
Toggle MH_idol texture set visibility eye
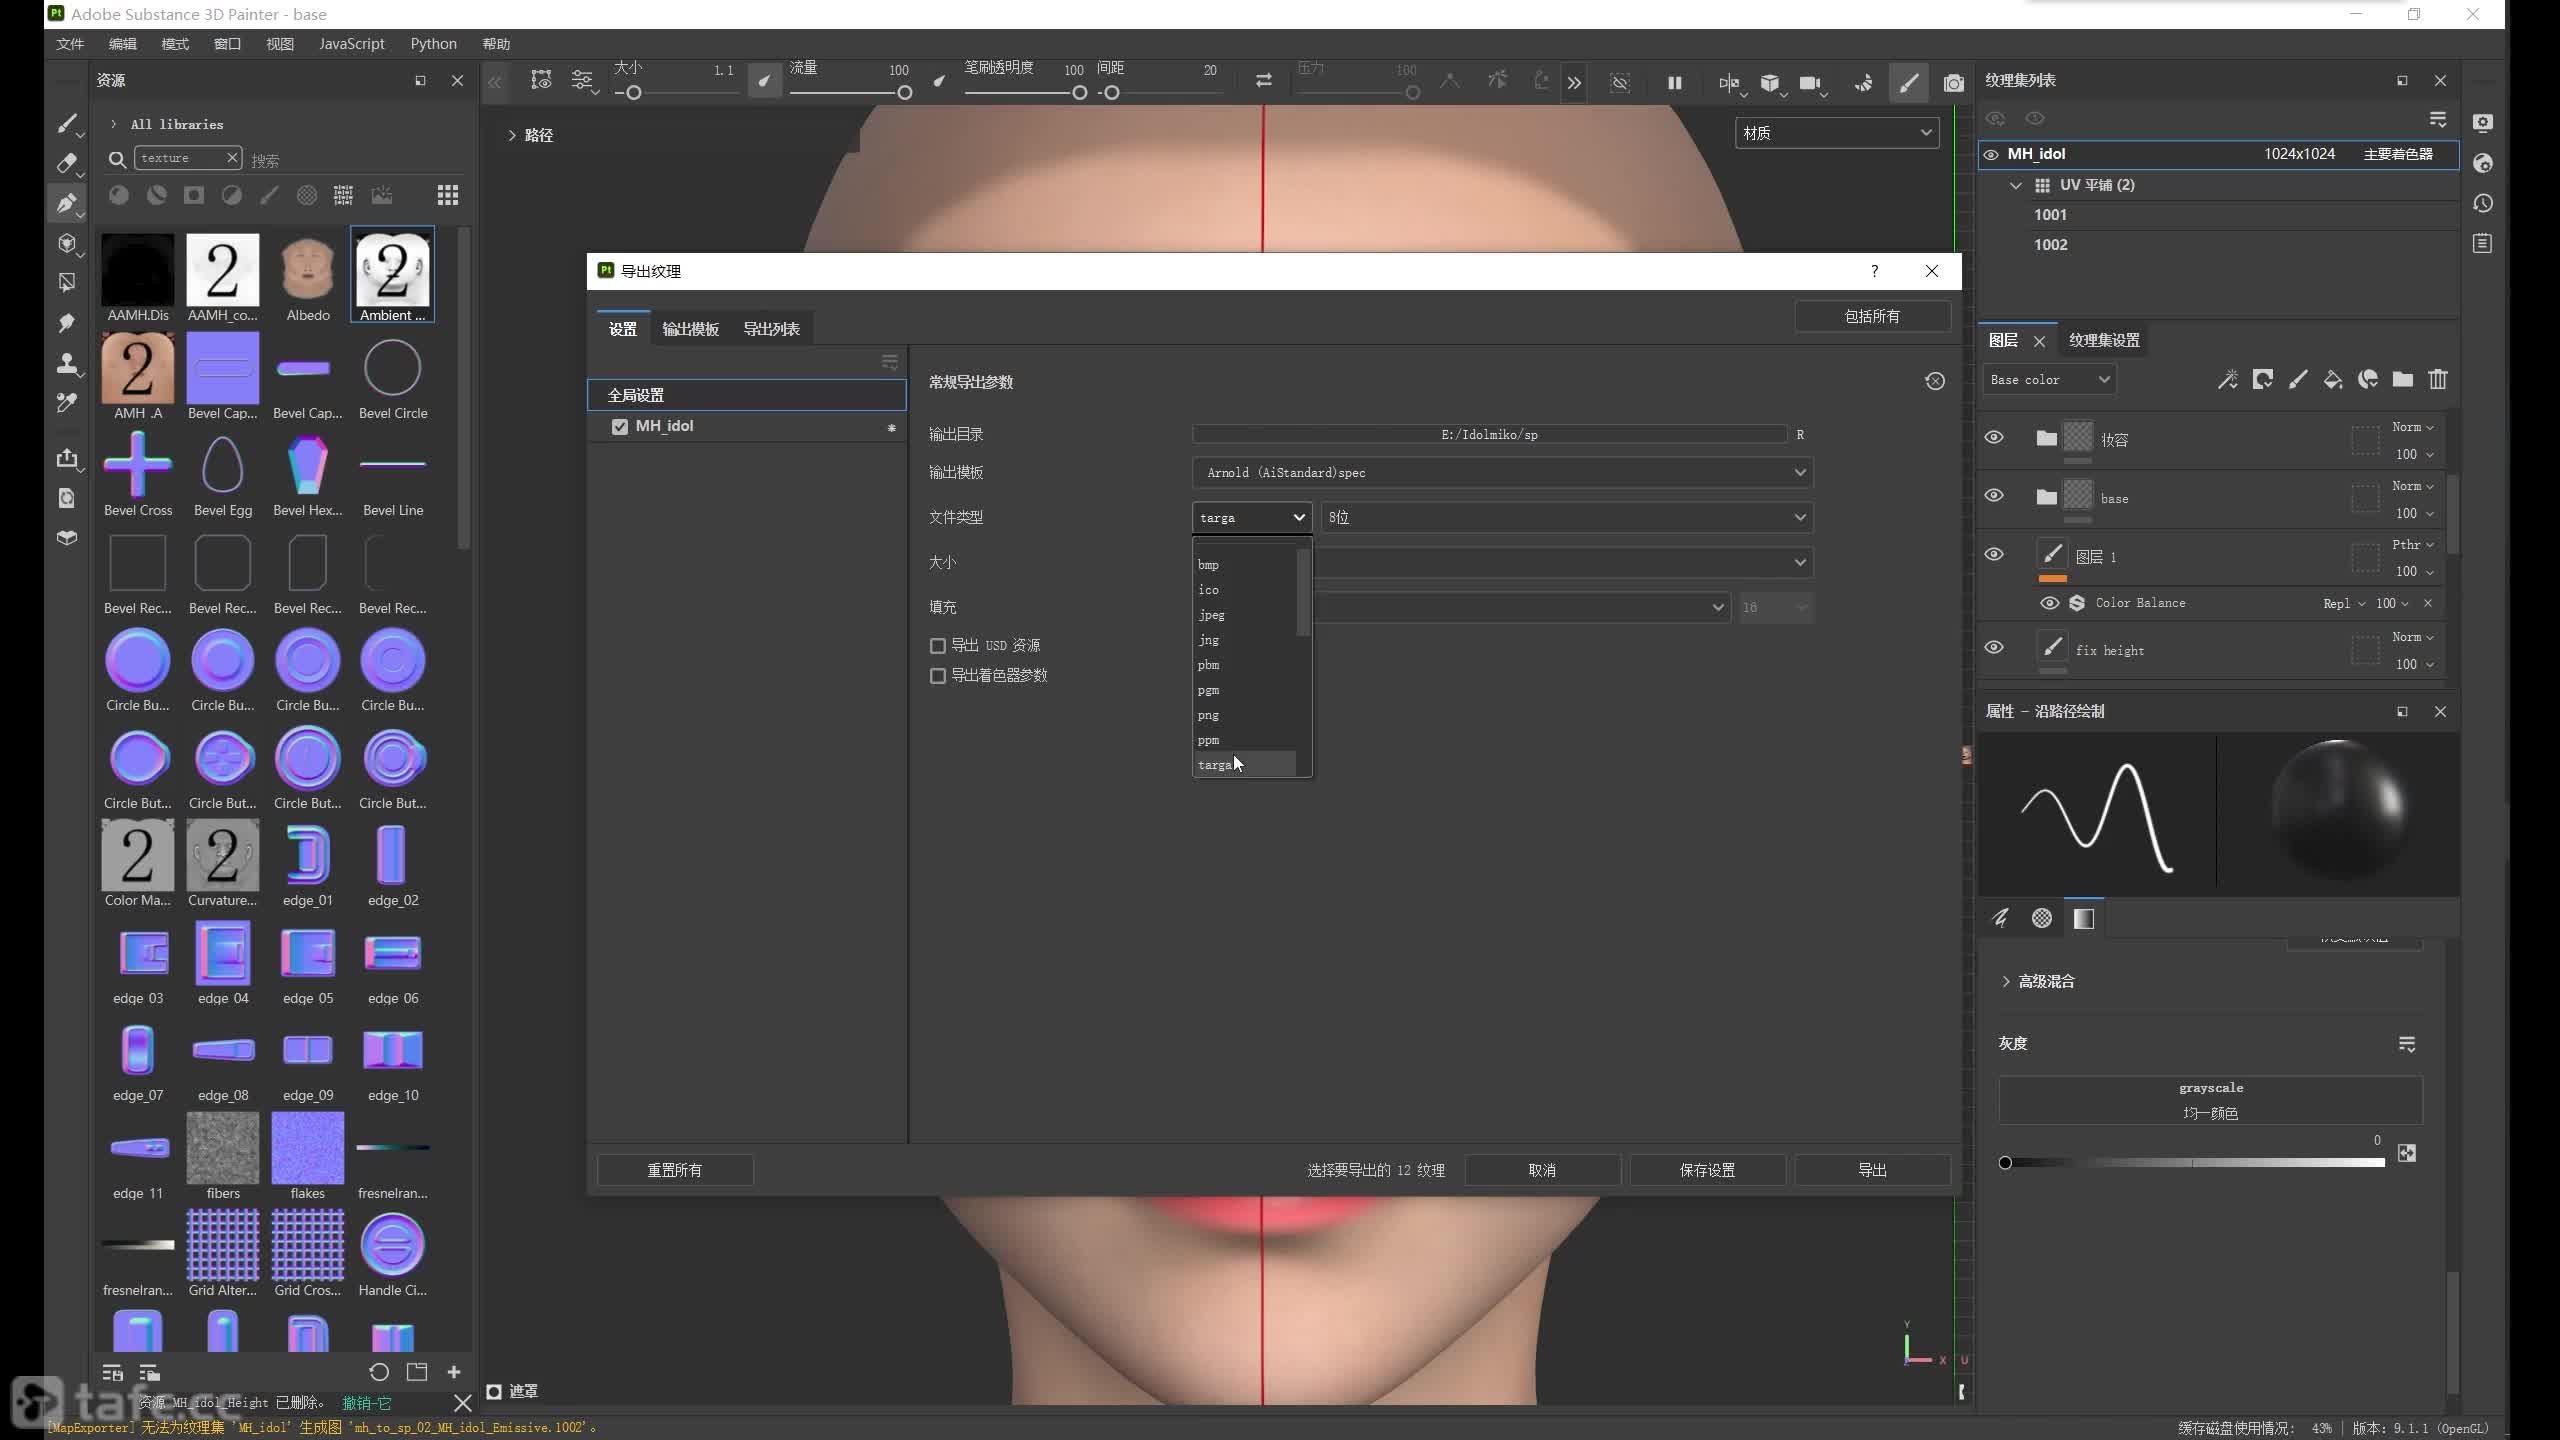[x=1991, y=155]
